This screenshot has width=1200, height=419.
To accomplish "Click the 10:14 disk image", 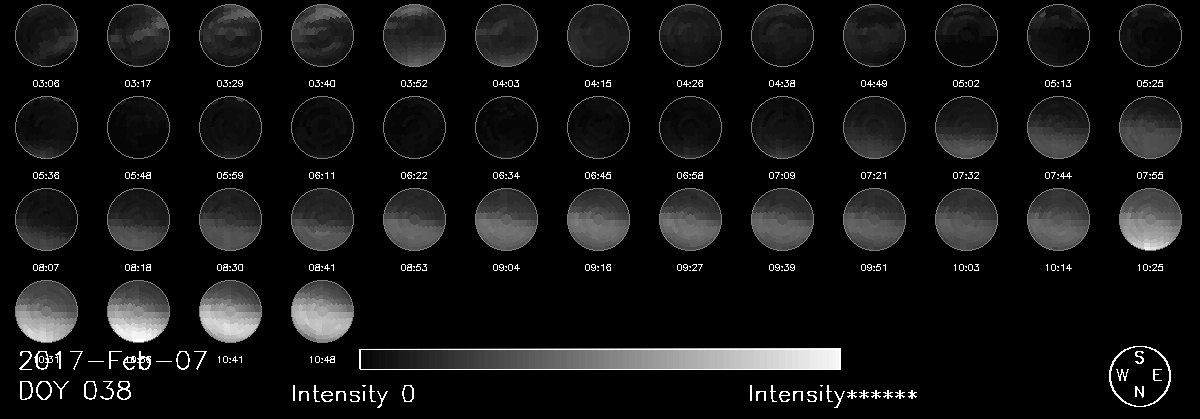I will pos(1058,219).
